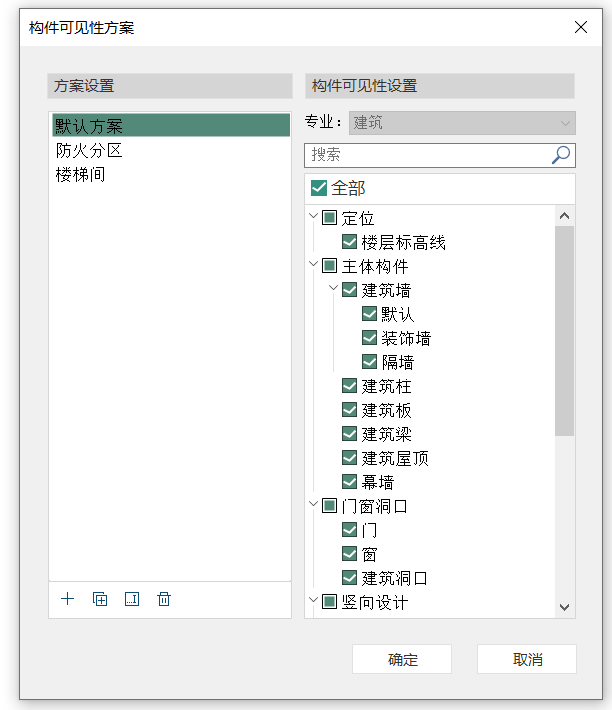Click the 搜索 input field
The width and height of the screenshot is (612, 710).
428,155
